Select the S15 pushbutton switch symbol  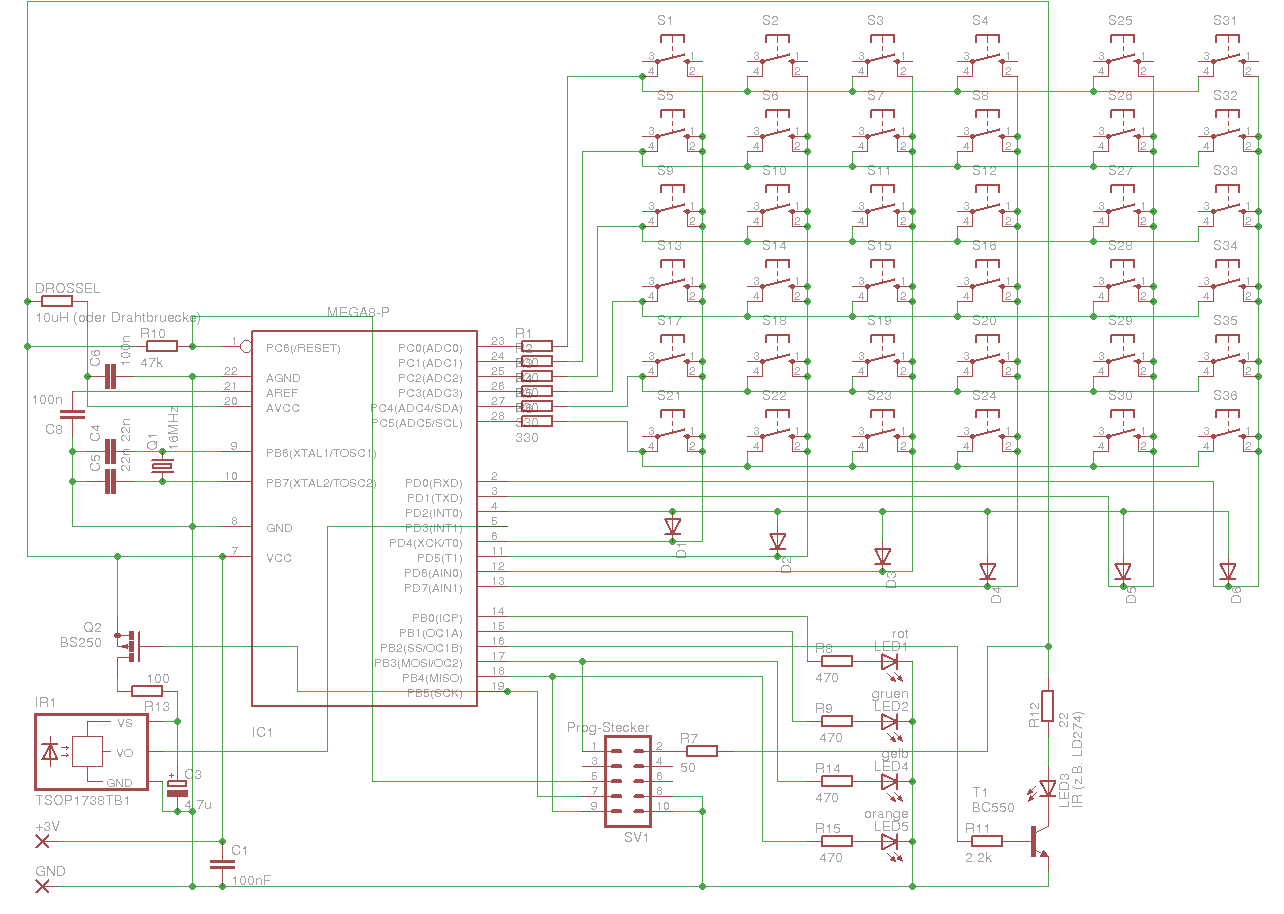point(882,280)
